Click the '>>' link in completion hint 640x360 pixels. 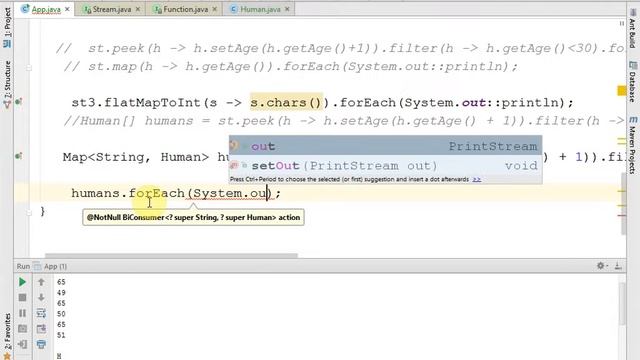477,179
